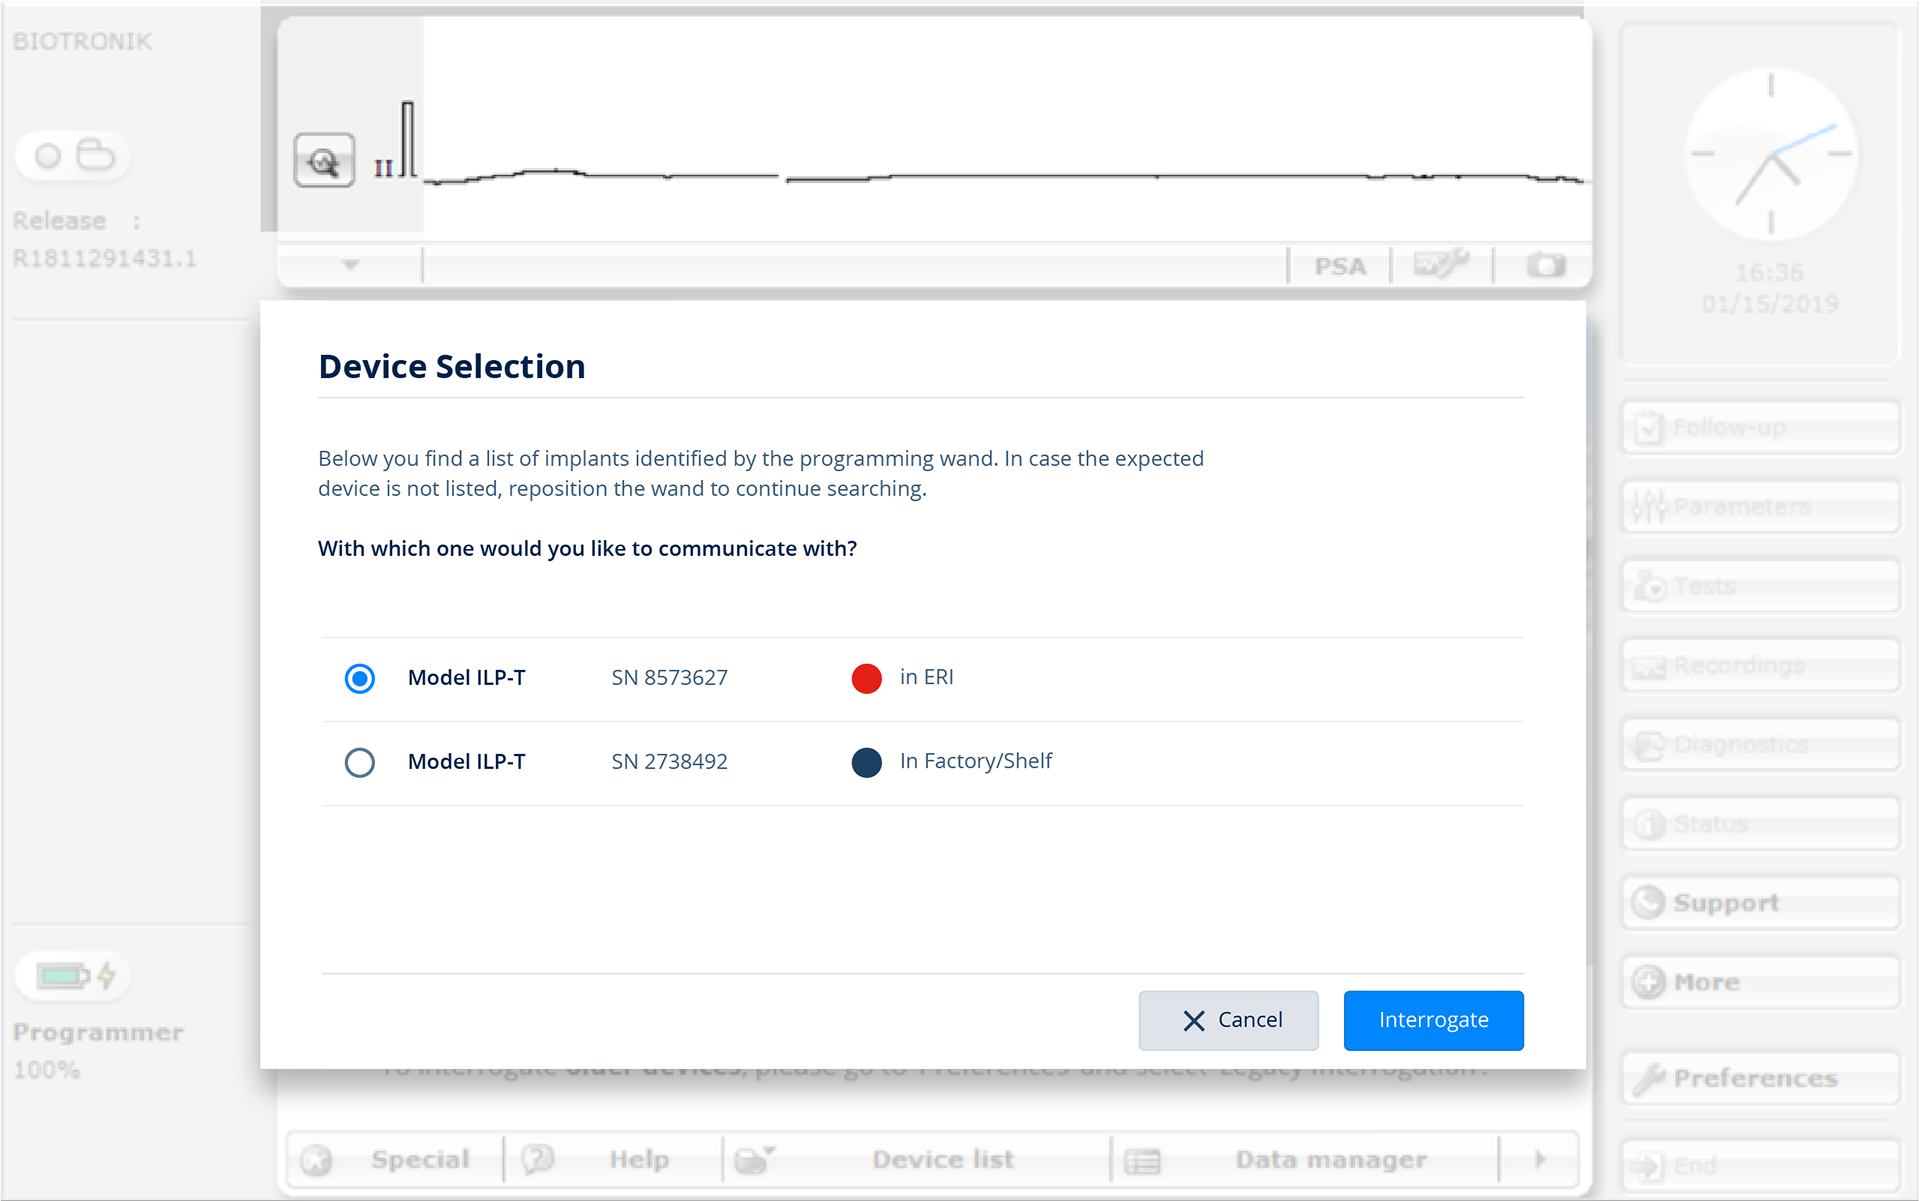This screenshot has width=1920, height=1201.
Task: Click the More plus icon
Action: 1648,982
